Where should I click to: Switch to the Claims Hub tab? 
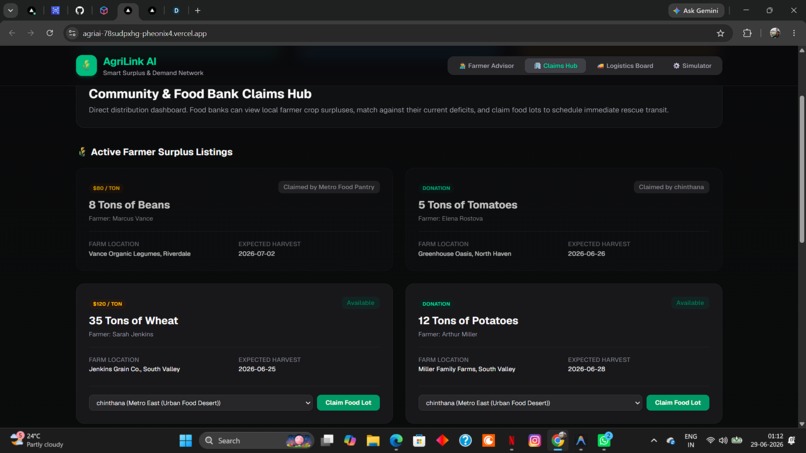point(555,66)
